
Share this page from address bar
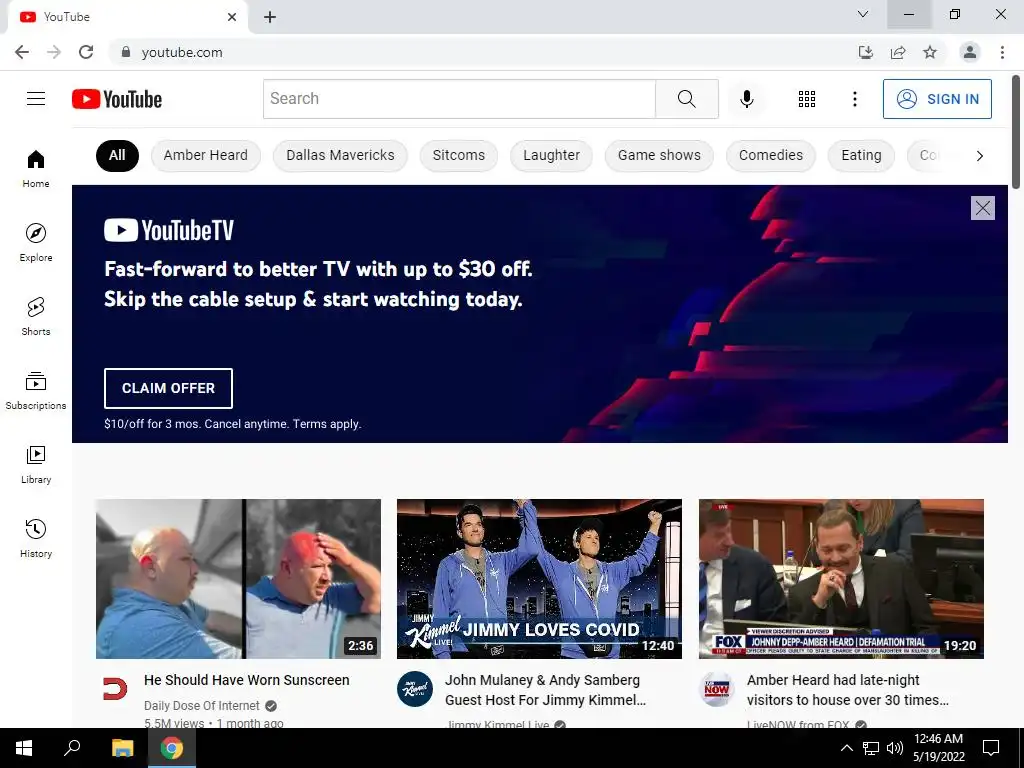click(898, 52)
